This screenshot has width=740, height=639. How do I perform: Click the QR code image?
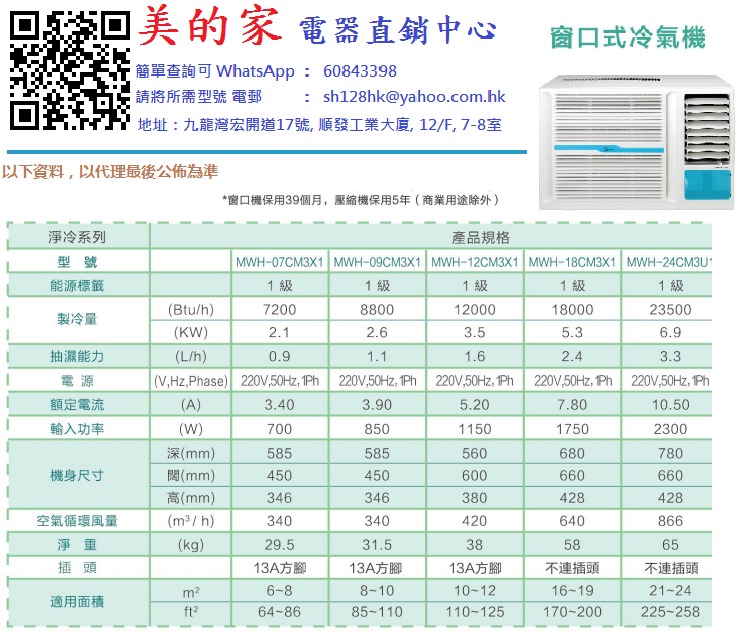[69, 70]
